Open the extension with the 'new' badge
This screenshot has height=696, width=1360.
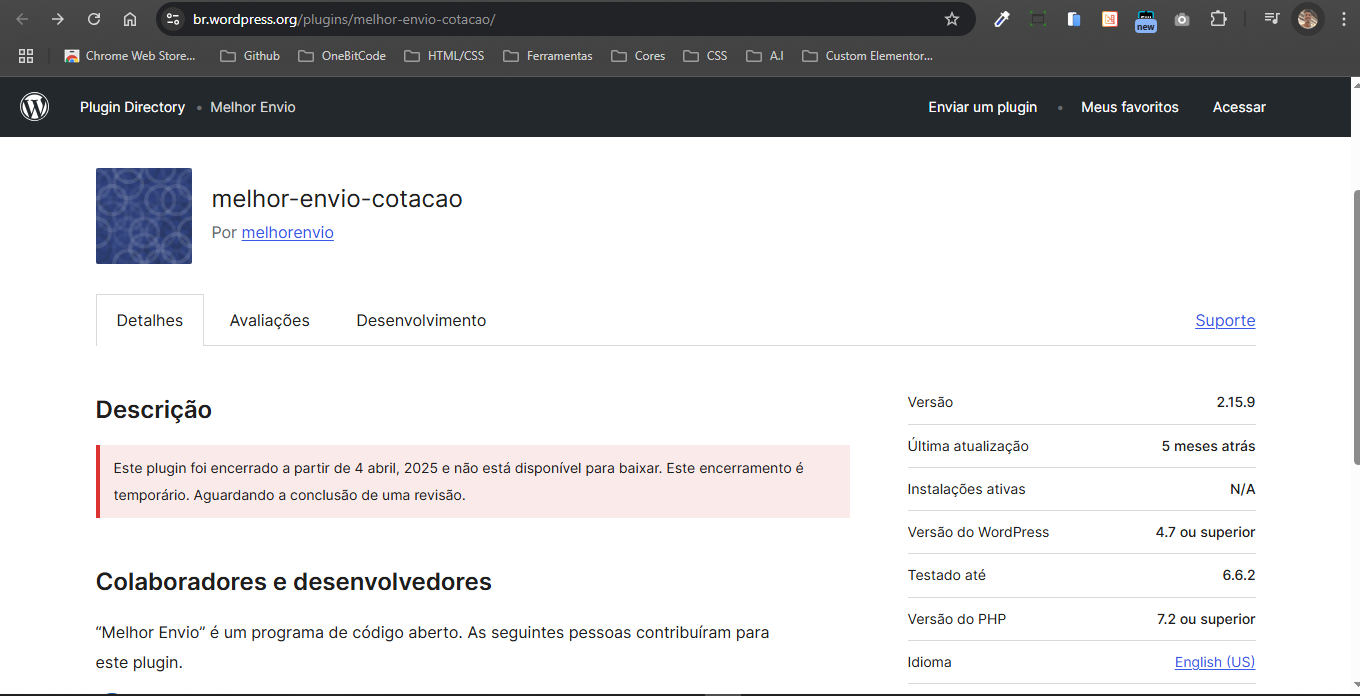coord(1146,20)
